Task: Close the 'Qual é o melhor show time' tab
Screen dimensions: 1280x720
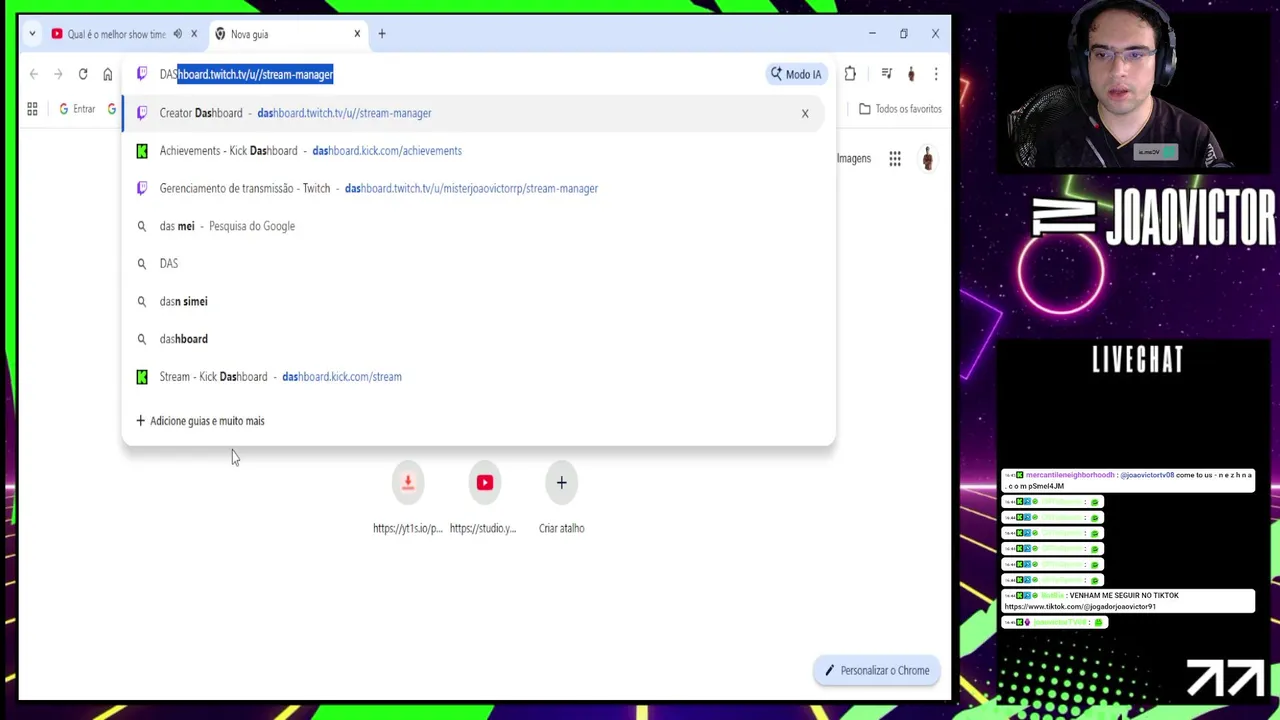Action: point(194,34)
